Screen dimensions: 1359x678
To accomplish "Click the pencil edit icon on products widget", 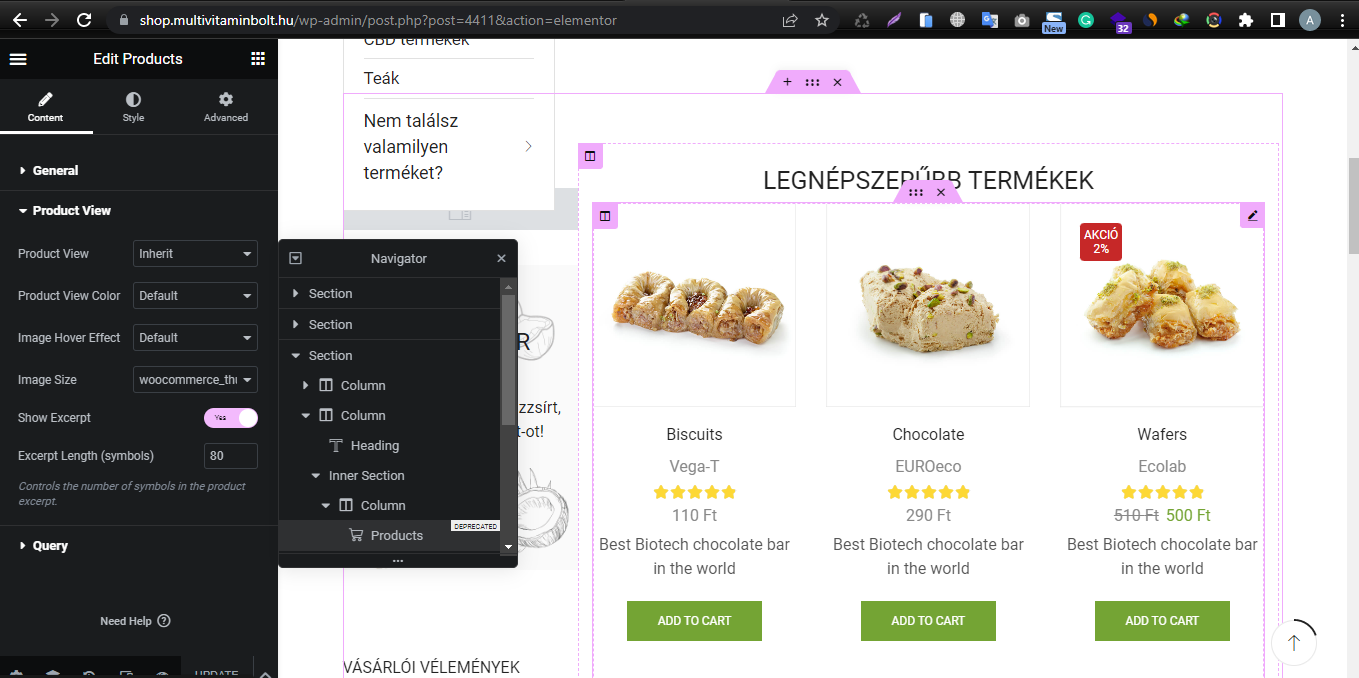I will click(x=1252, y=215).
